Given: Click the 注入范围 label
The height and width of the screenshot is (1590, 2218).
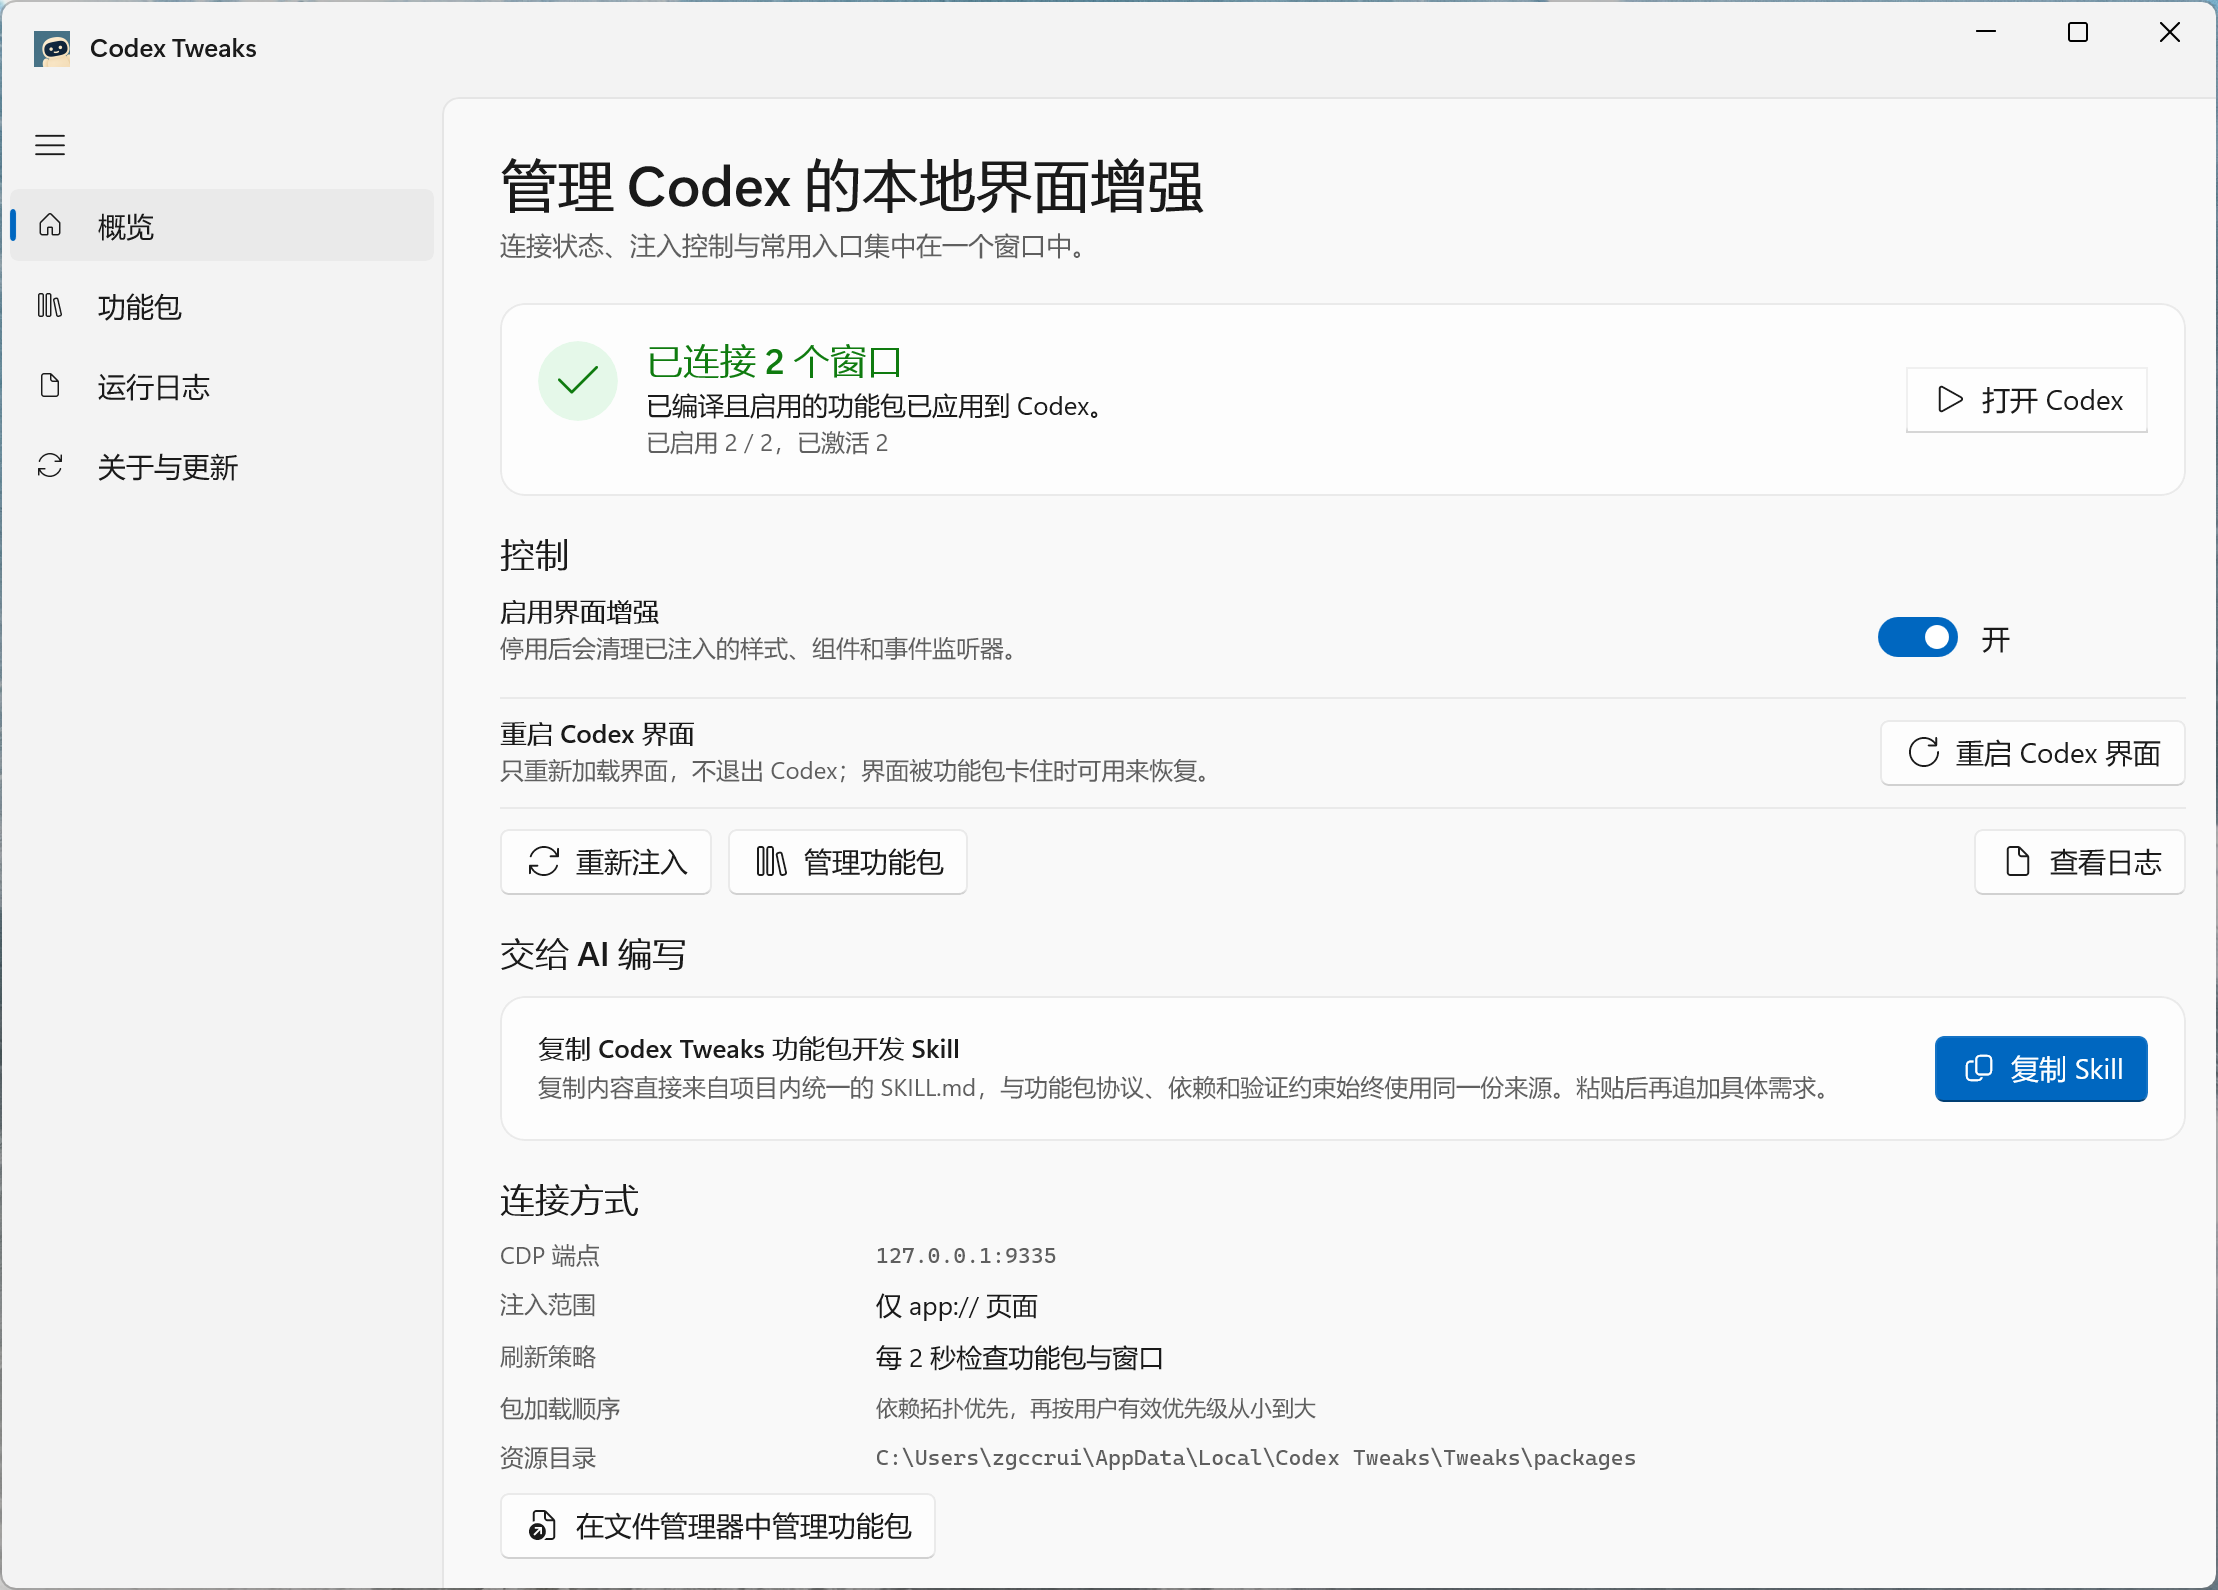Looking at the screenshot, I should pyautogui.click(x=548, y=1306).
